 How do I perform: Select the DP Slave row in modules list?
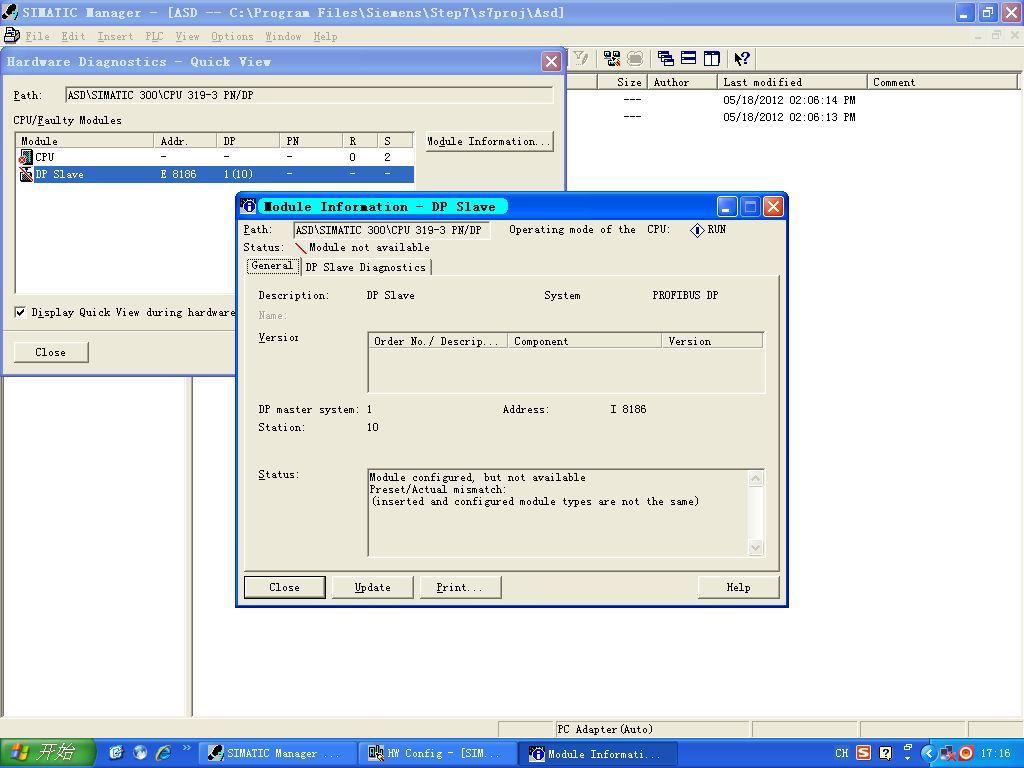click(x=215, y=174)
